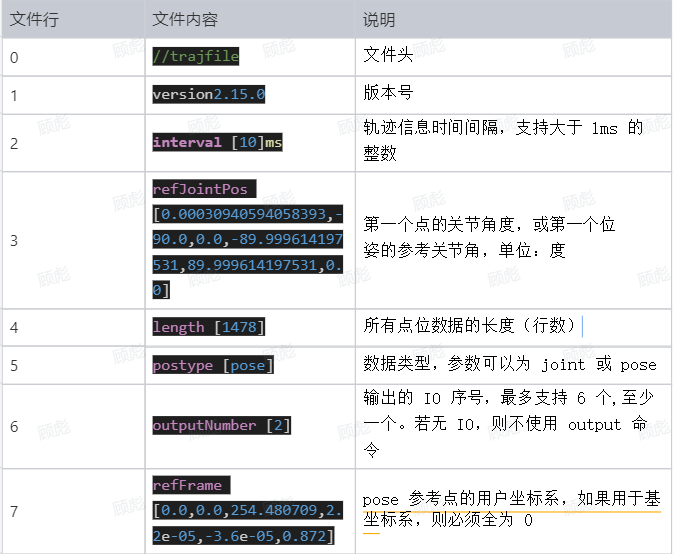The height and width of the screenshot is (554, 674).
Task: Click the outputNumber [2] code text
Action: (221, 425)
